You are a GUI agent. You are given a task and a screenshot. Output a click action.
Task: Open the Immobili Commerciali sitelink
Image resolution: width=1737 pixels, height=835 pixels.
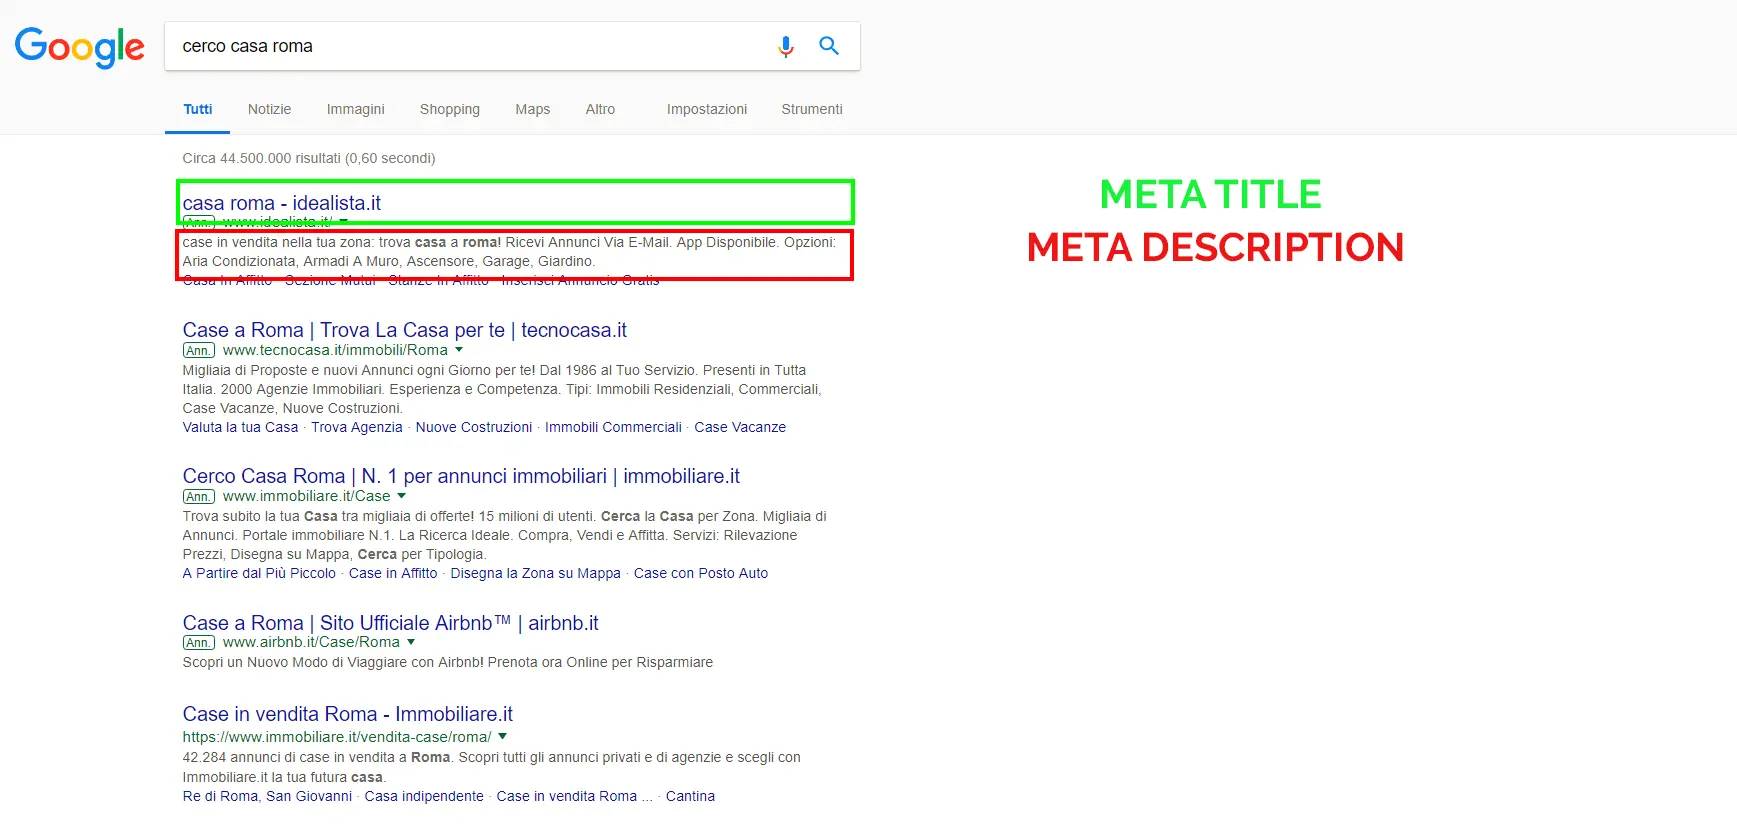point(613,427)
